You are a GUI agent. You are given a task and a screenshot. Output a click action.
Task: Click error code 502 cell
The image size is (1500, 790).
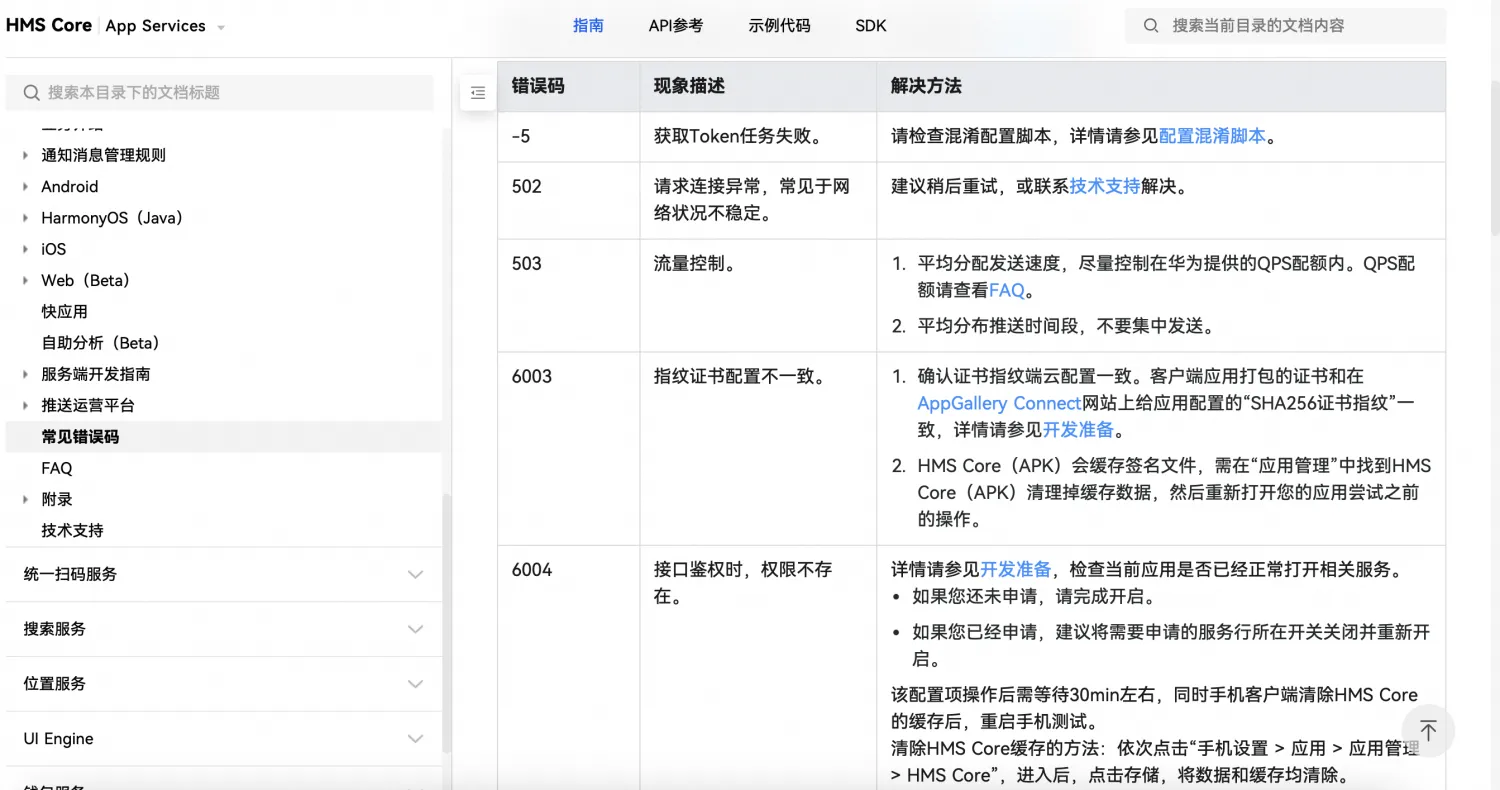[569, 200]
